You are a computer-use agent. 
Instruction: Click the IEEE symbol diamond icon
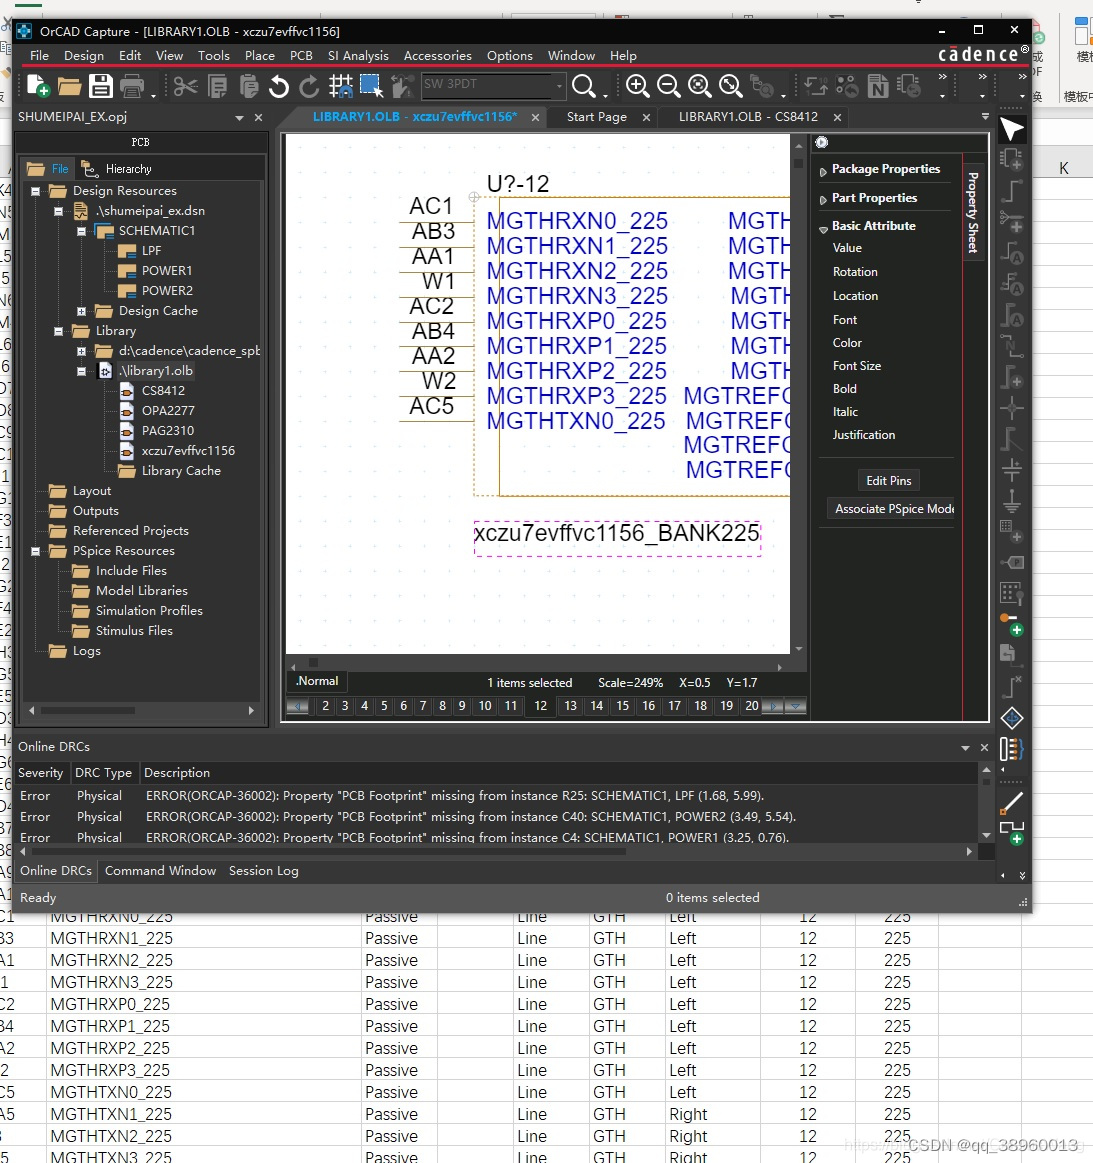click(1011, 718)
